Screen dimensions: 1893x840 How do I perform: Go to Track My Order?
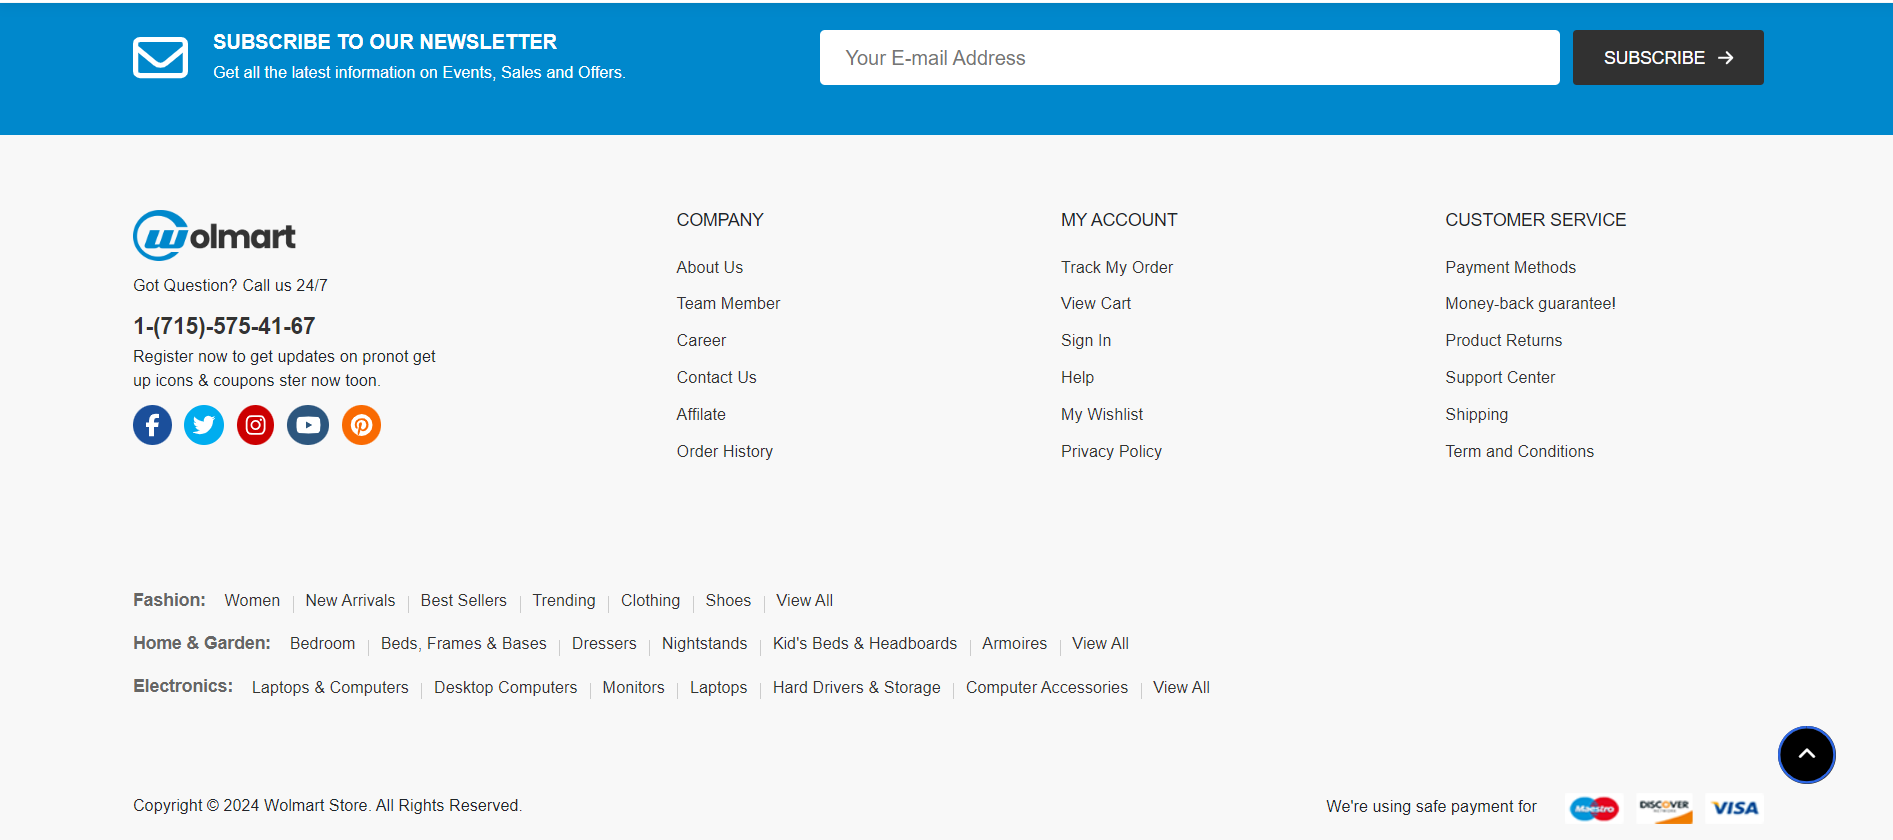pyautogui.click(x=1116, y=267)
